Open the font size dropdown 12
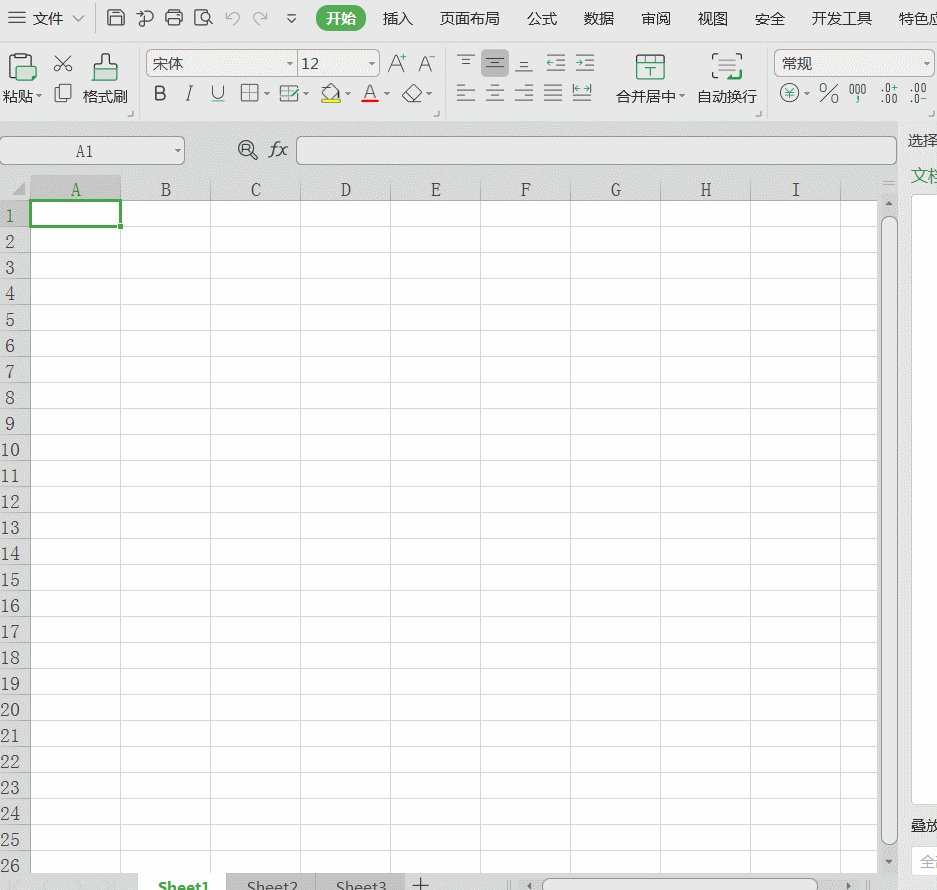937x890 pixels. click(x=372, y=63)
